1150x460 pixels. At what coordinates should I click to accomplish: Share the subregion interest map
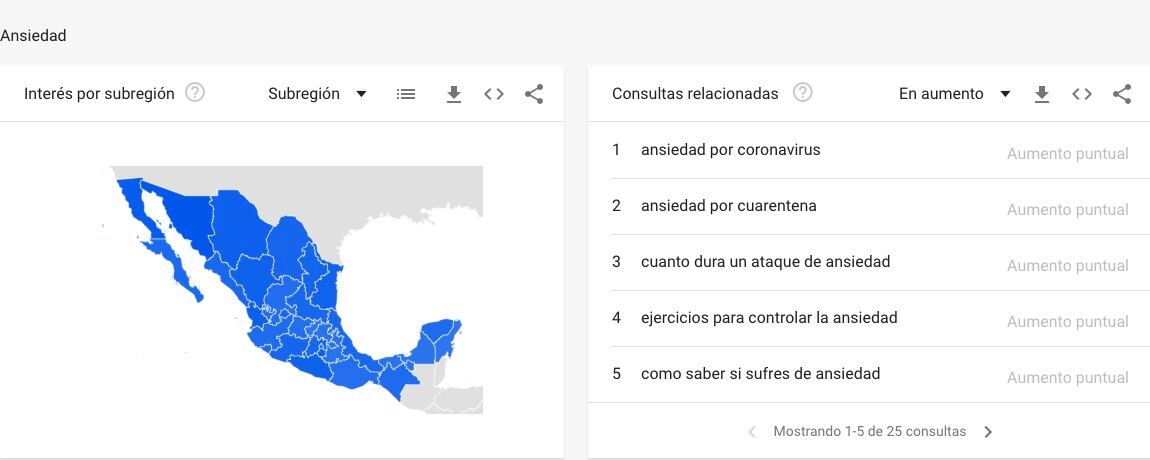[534, 94]
